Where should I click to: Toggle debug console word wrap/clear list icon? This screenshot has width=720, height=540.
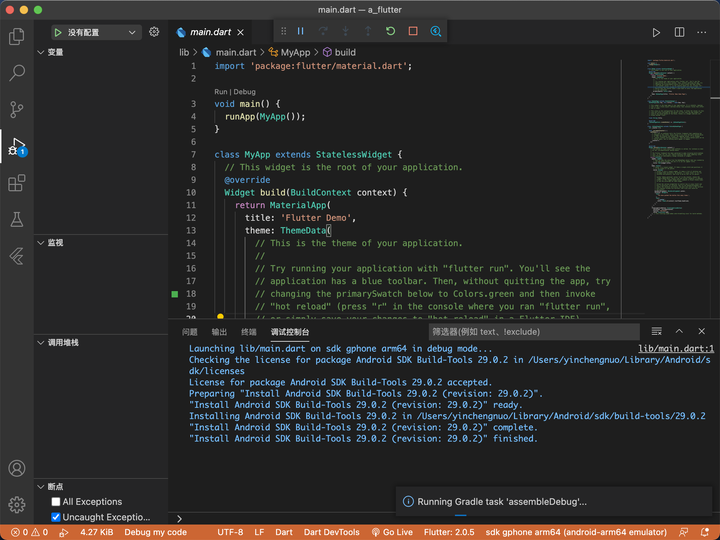pos(657,331)
